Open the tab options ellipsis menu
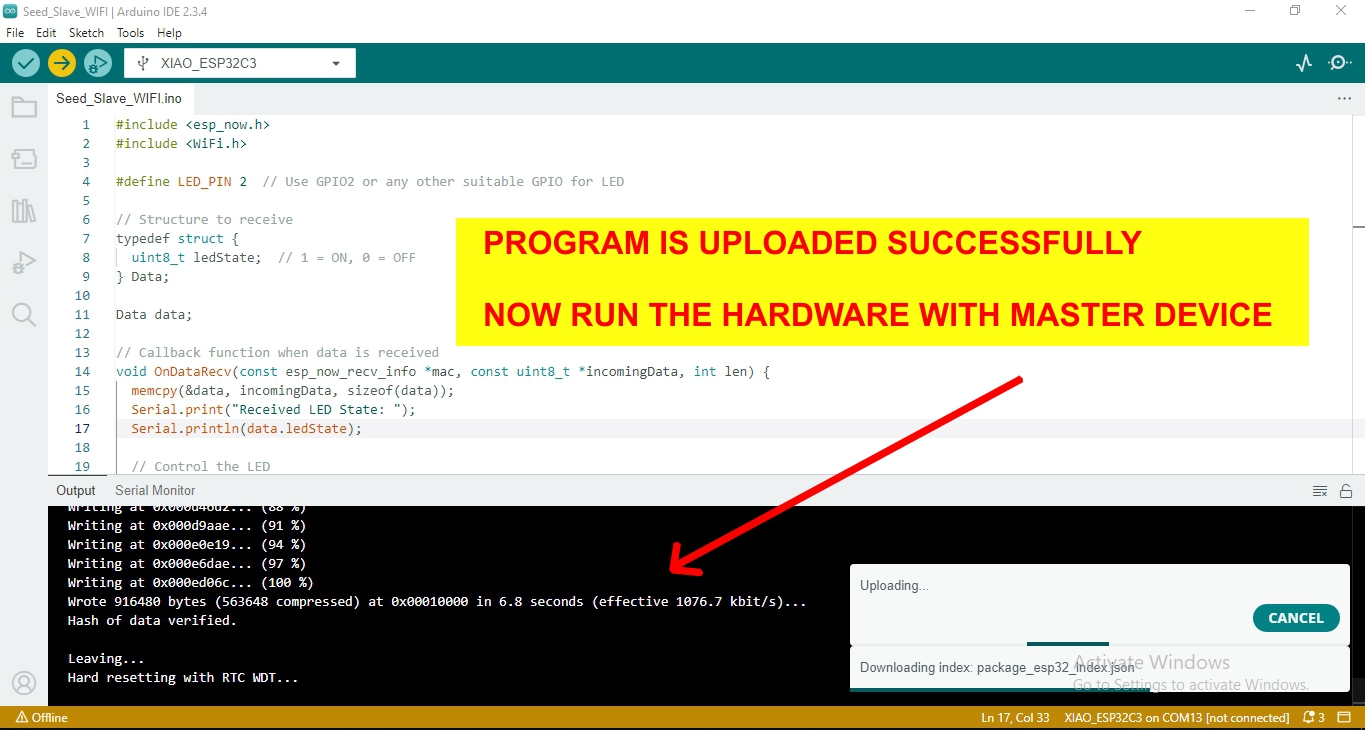1365x730 pixels. pyautogui.click(x=1344, y=99)
